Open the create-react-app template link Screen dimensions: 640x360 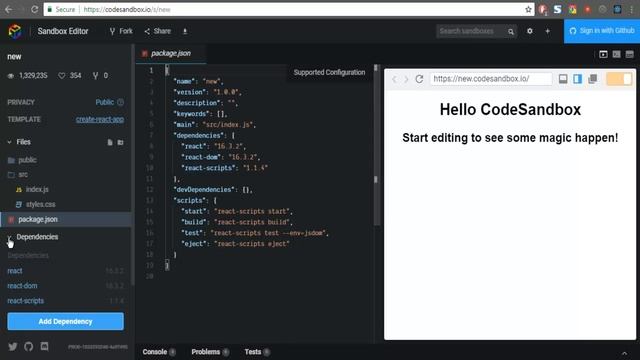pyautogui.click(x=100, y=119)
